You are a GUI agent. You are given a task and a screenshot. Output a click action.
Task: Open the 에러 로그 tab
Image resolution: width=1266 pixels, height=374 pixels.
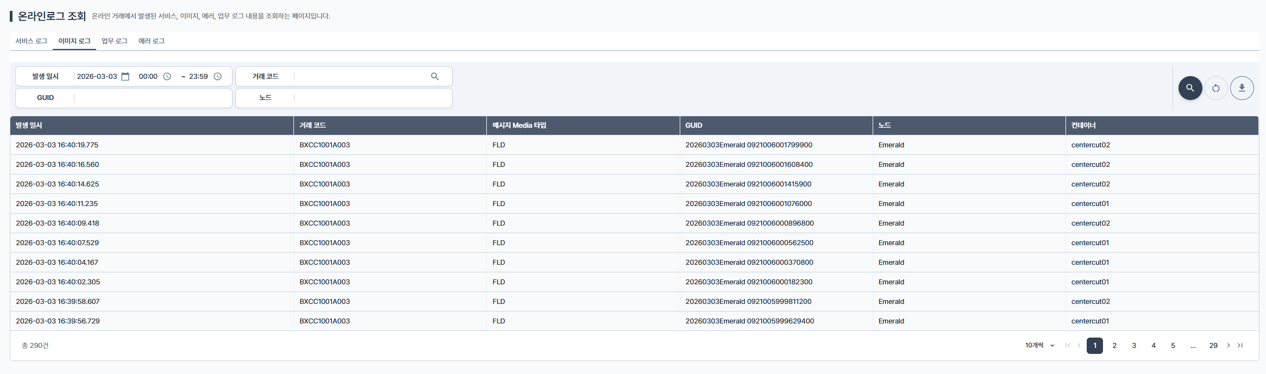(x=151, y=41)
